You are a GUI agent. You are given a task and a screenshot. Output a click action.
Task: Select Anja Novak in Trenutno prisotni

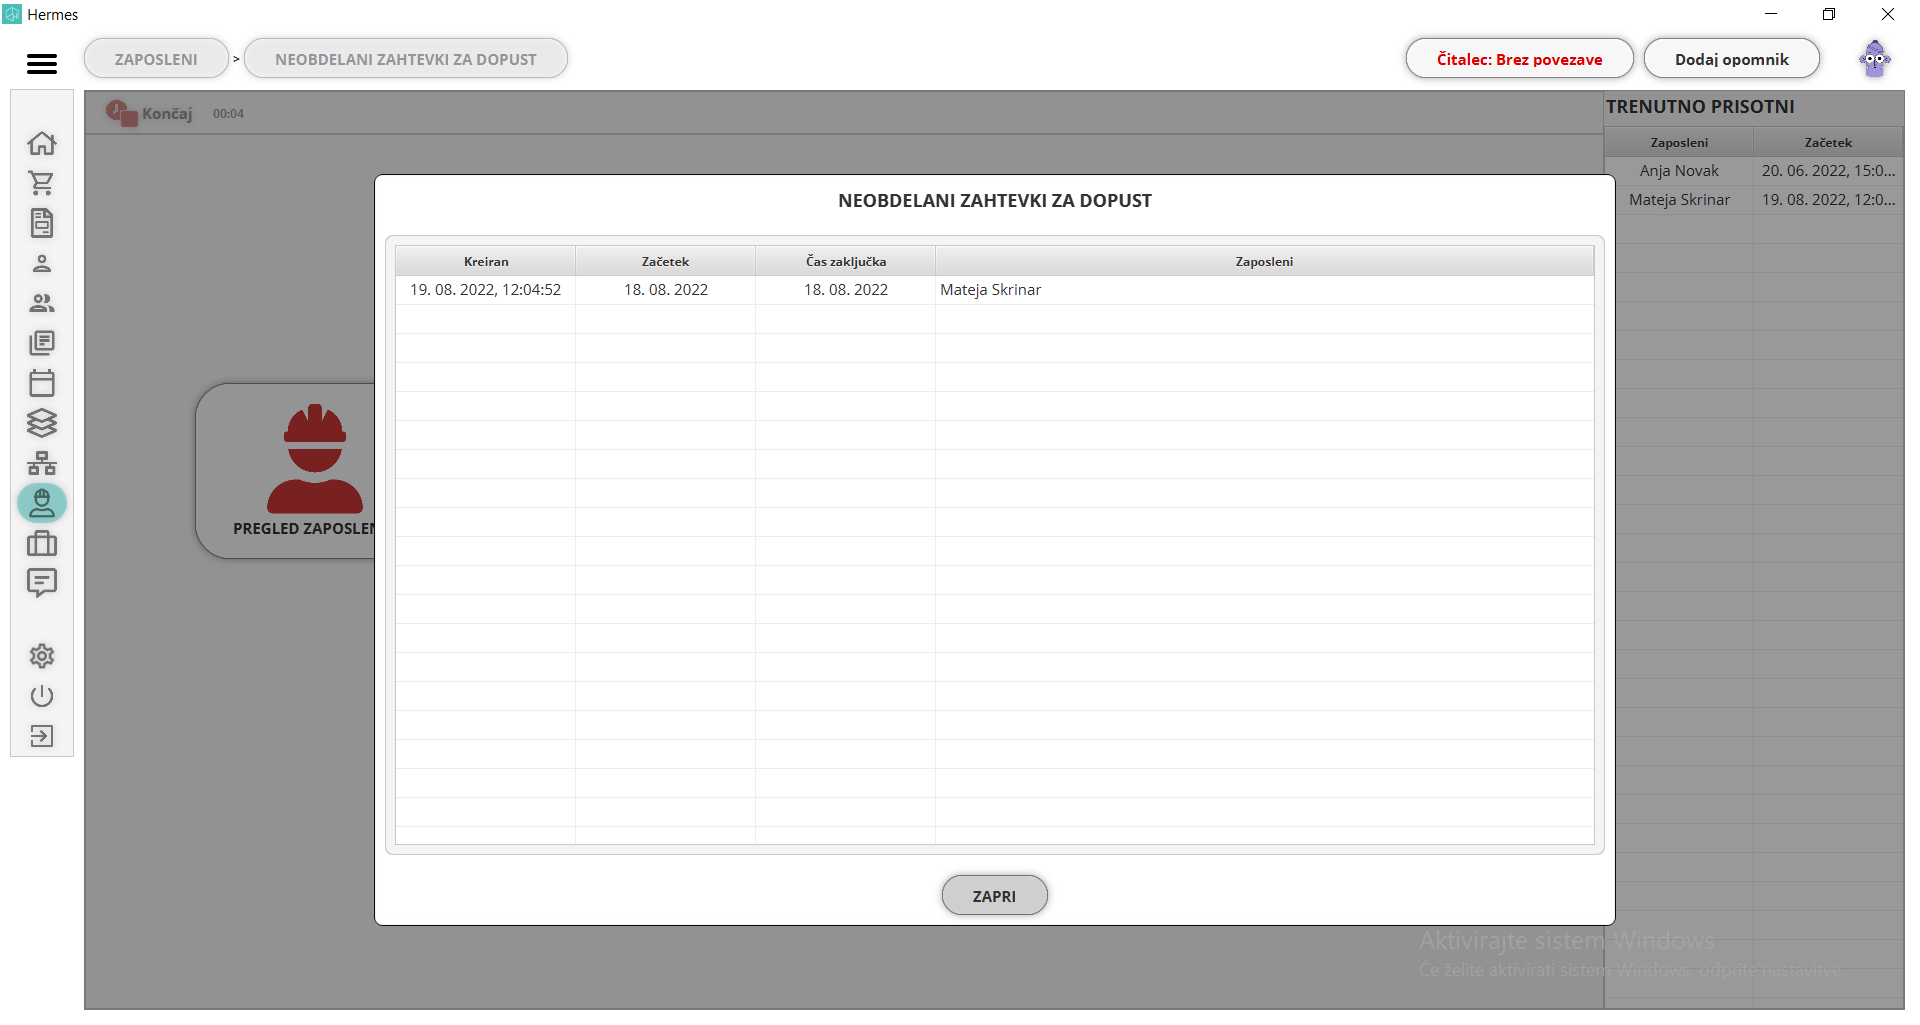pyautogui.click(x=1679, y=171)
